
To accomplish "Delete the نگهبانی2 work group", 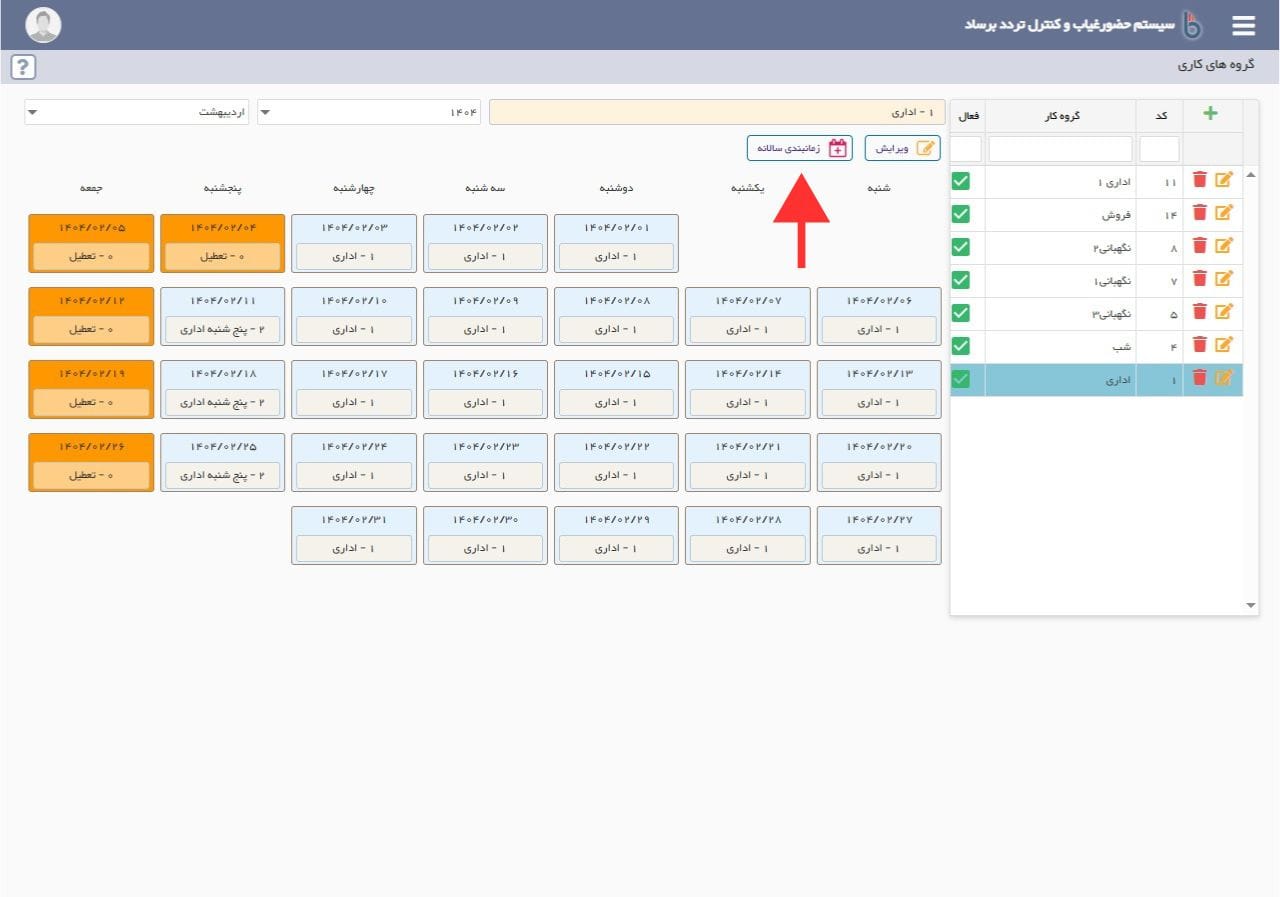I will 1200,246.
